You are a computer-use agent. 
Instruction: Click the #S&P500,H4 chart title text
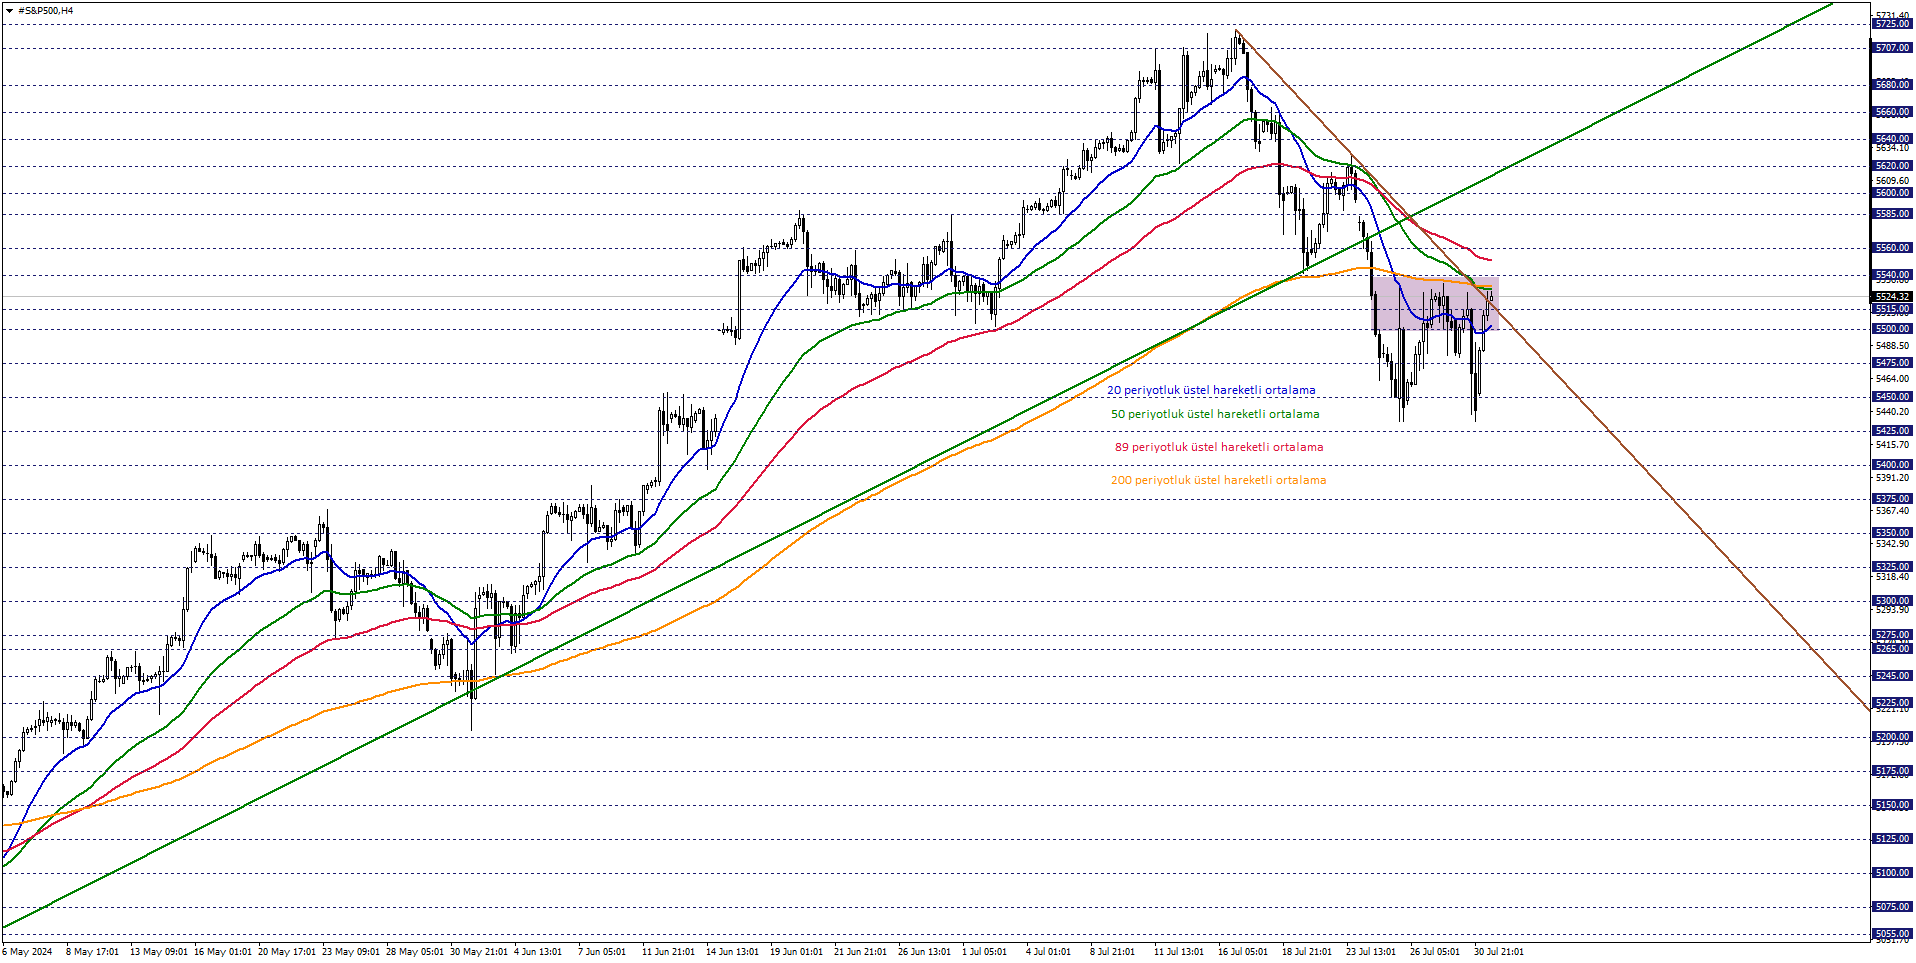(x=46, y=11)
